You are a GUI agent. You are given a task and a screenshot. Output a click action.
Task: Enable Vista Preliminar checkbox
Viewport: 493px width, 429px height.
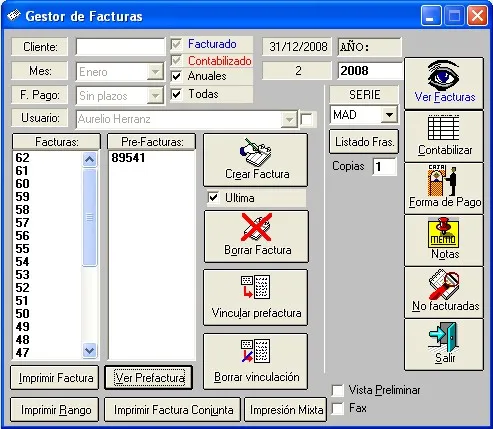click(338, 390)
